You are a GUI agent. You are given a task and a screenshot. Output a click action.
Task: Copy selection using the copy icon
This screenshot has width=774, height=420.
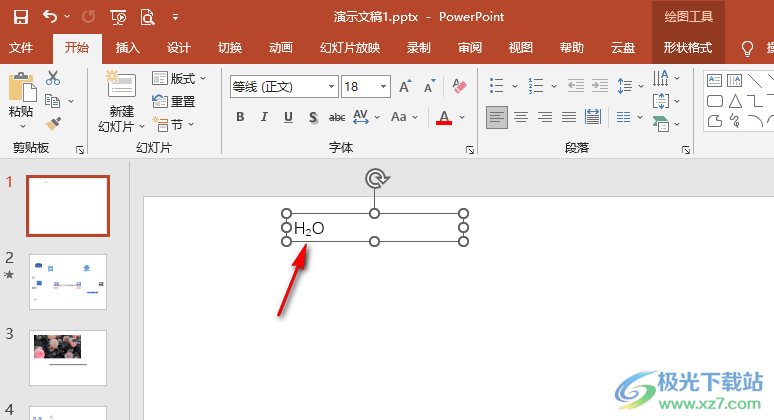click(x=53, y=101)
